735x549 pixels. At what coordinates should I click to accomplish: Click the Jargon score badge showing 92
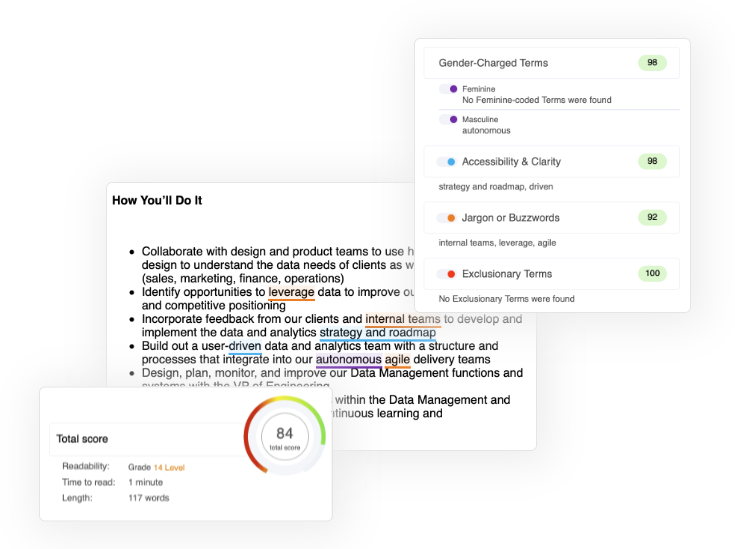[652, 218]
